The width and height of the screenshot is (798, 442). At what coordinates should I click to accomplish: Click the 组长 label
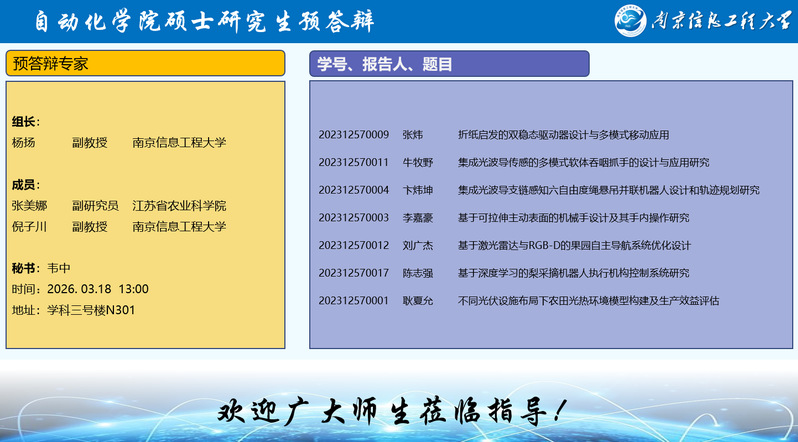click(x=25, y=122)
